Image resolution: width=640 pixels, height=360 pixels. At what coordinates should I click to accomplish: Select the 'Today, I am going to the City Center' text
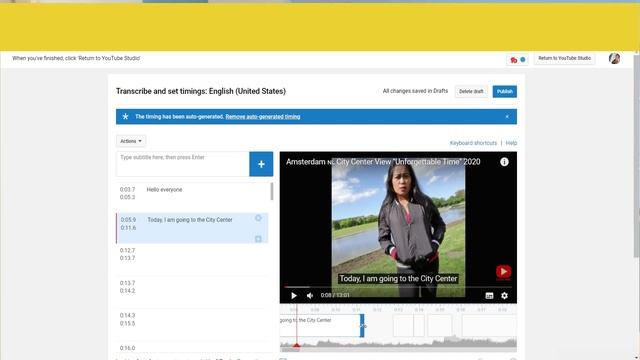(190, 220)
